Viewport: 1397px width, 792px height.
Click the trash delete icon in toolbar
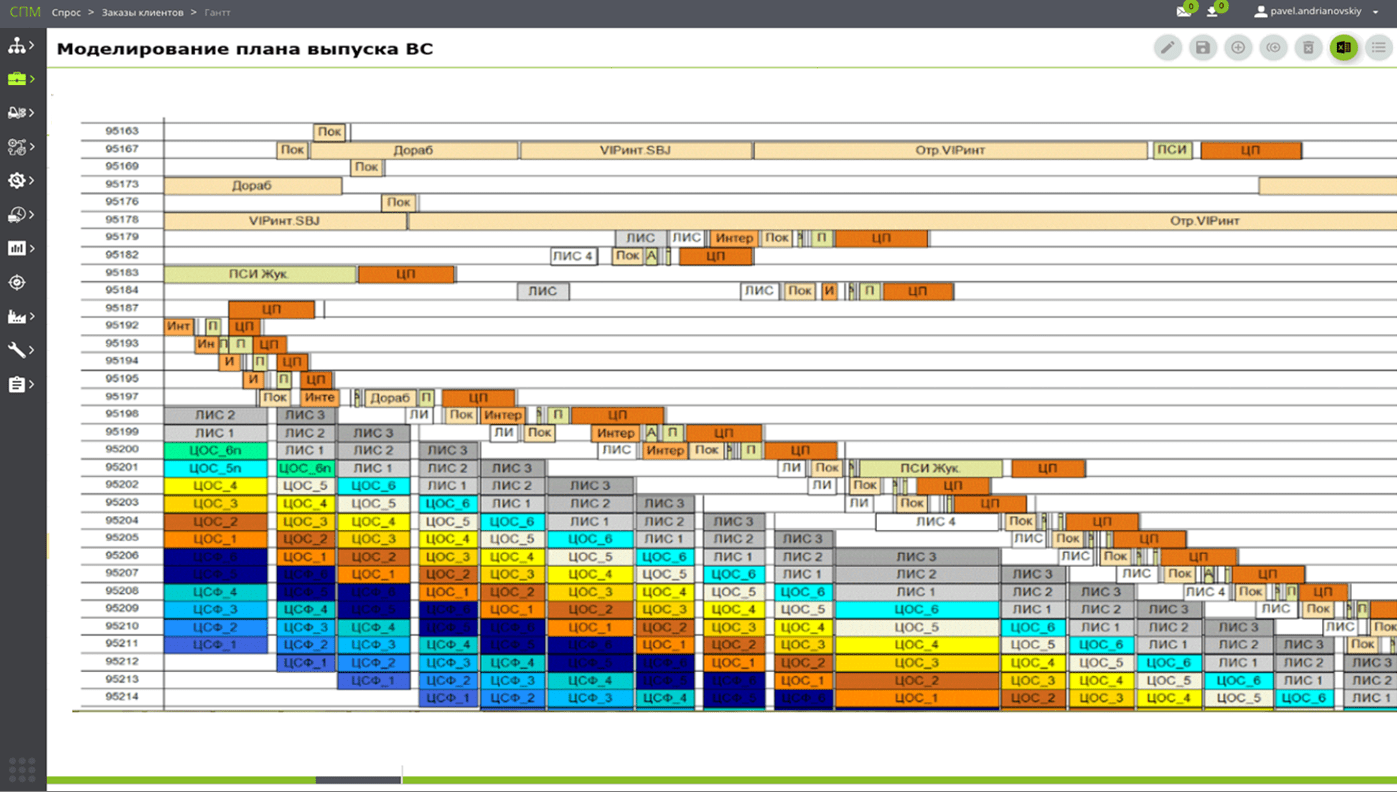[1308, 48]
